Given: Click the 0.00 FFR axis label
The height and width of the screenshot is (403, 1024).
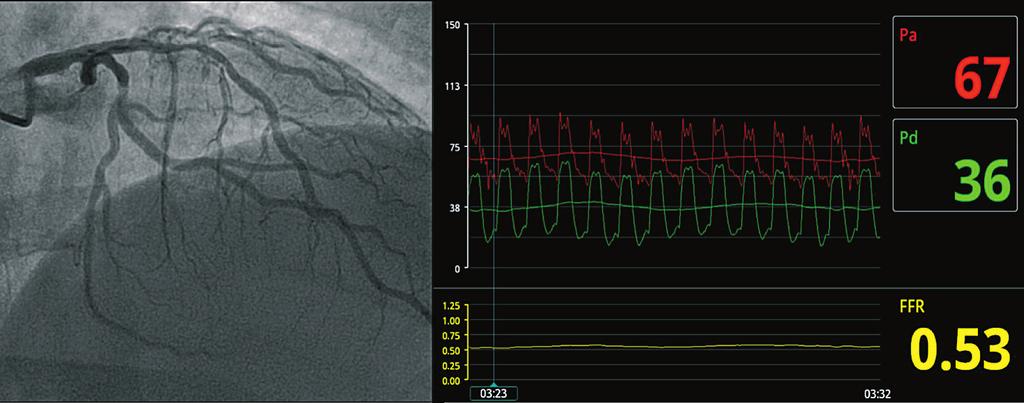Looking at the screenshot, I should coord(452,380).
